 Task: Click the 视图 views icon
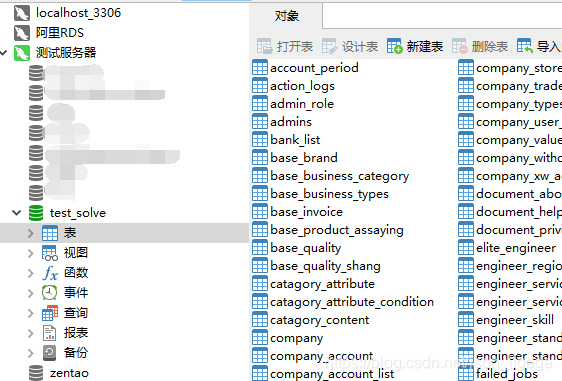(x=50, y=253)
